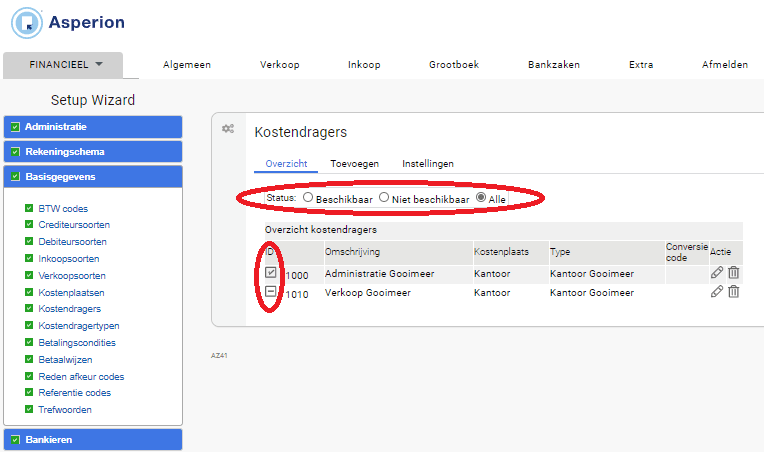The width and height of the screenshot is (764, 452).
Task: Open the Betalingscondities link
Action: coord(77,342)
